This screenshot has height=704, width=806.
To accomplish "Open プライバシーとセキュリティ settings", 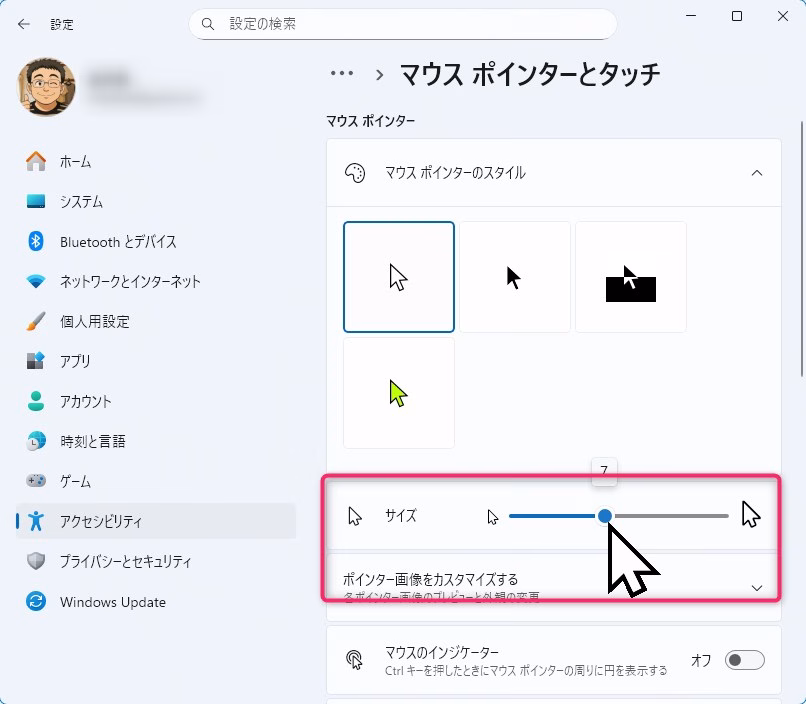I will [125, 562].
